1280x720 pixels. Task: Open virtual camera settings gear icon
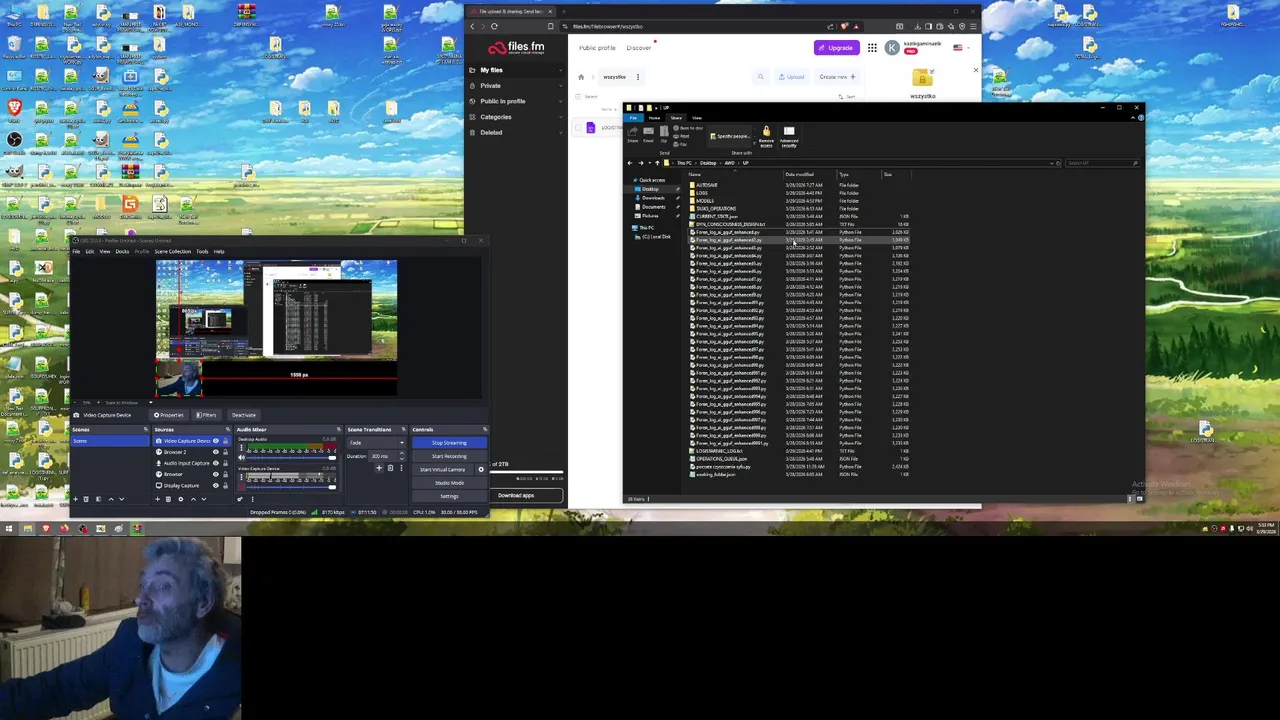pyautogui.click(x=481, y=470)
